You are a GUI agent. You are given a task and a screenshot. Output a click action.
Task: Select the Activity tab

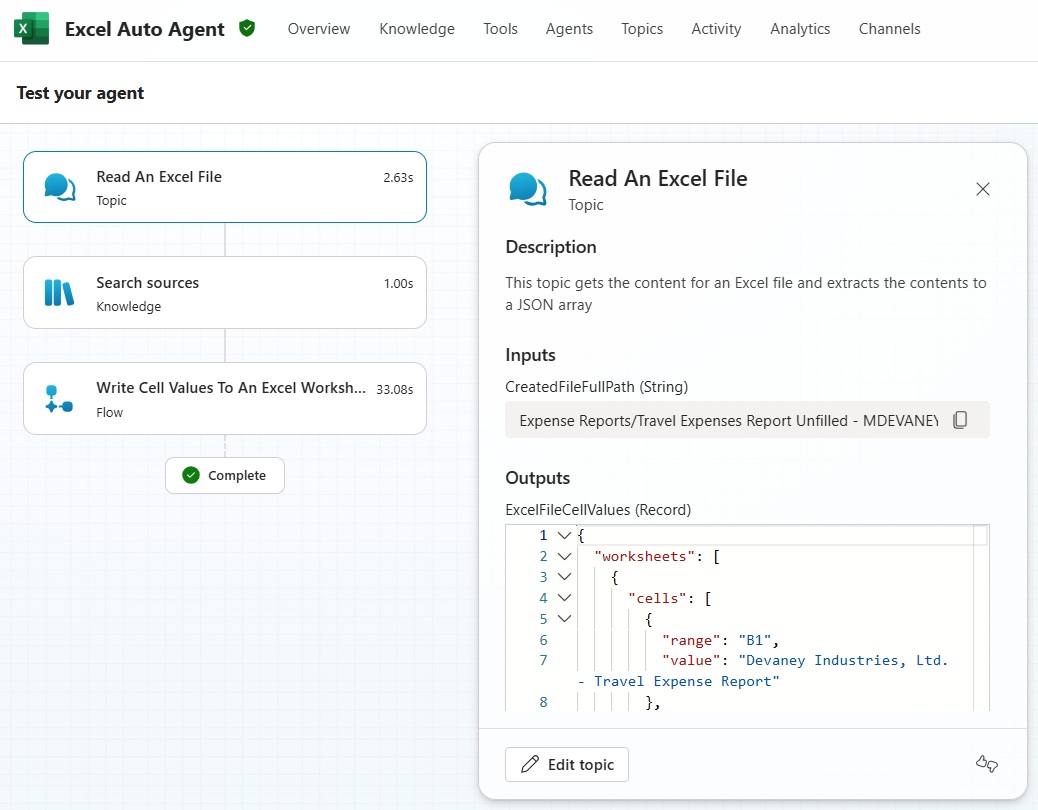(x=716, y=29)
